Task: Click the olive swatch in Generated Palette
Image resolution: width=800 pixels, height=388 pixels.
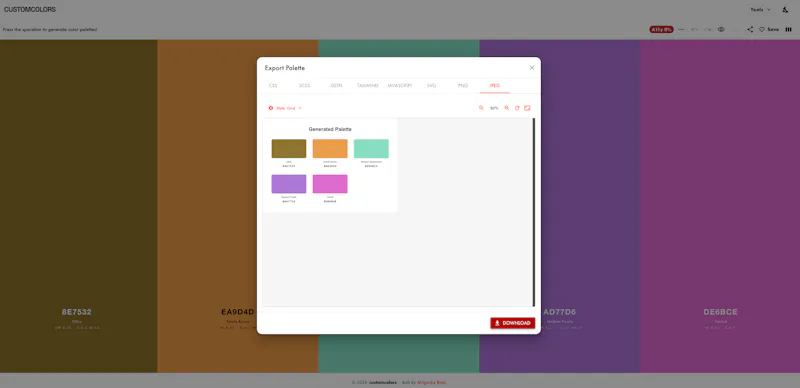Action: [x=289, y=149]
